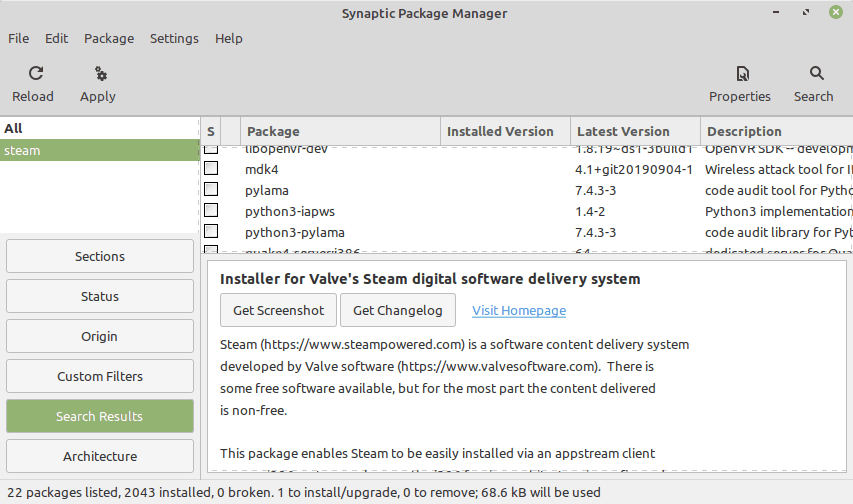Screen dimensions: 853x504
Task: Select the mdk4 package name
Action: (x=262, y=170)
